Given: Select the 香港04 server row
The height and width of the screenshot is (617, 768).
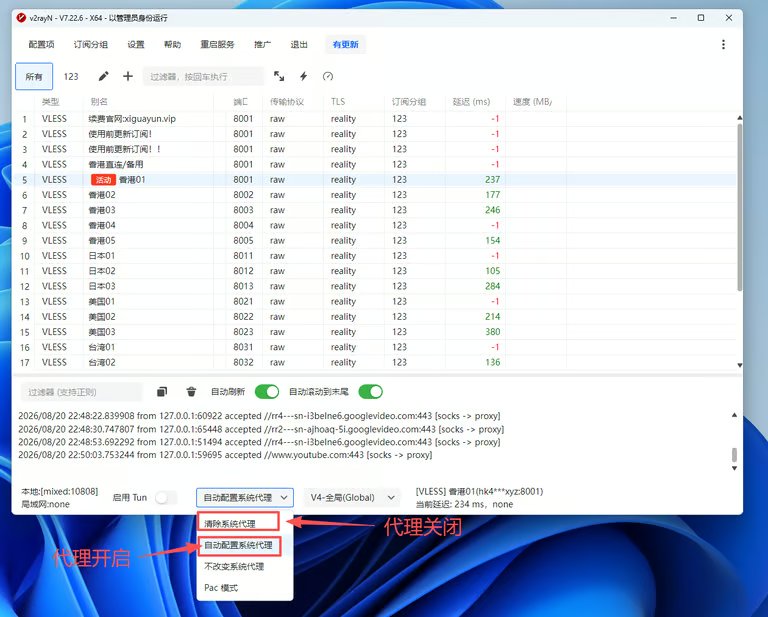Looking at the screenshot, I should coord(375,225).
